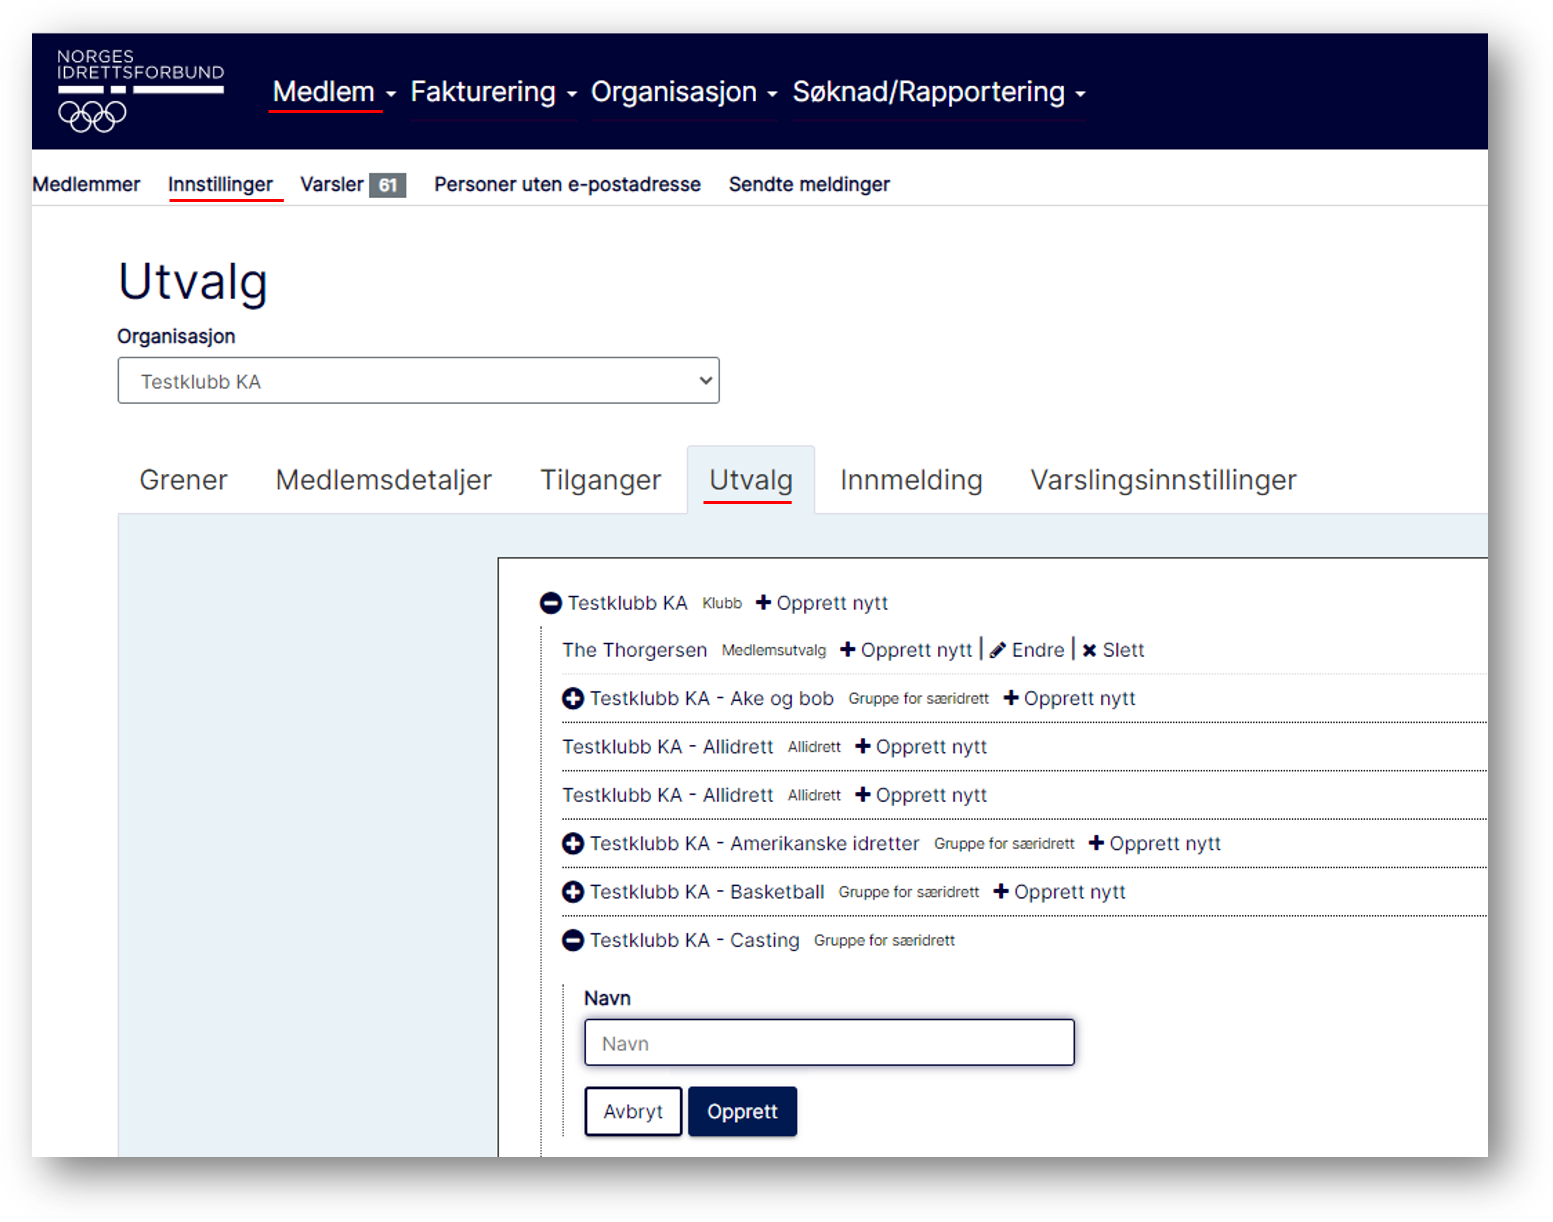Click Slett for The Thorgersen
1553x1222 pixels.
pos(1113,650)
